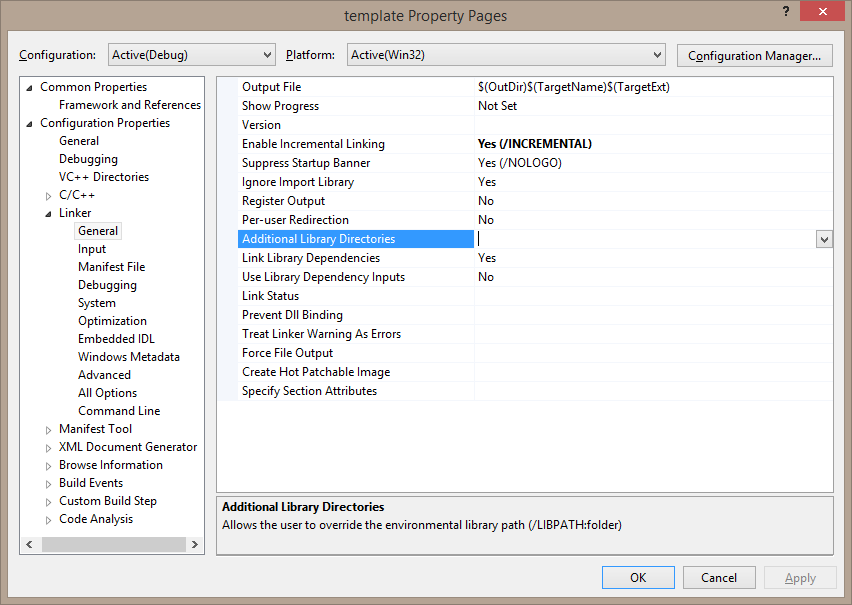Select the Debugging node under Configuration Properties
This screenshot has height=605, width=852.
(88, 158)
